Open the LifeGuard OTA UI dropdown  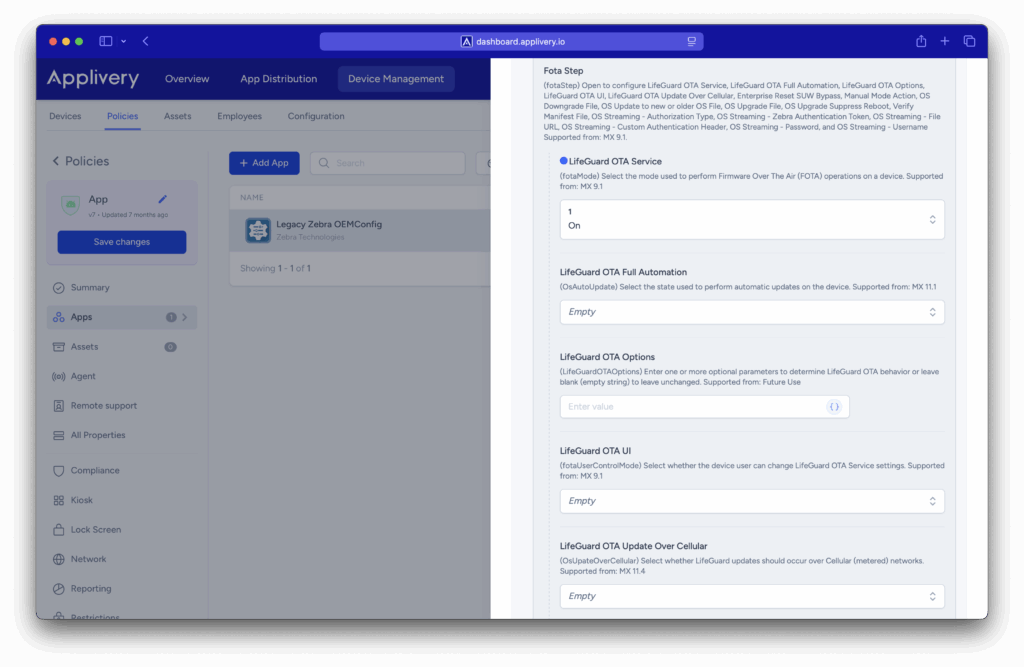(x=751, y=501)
